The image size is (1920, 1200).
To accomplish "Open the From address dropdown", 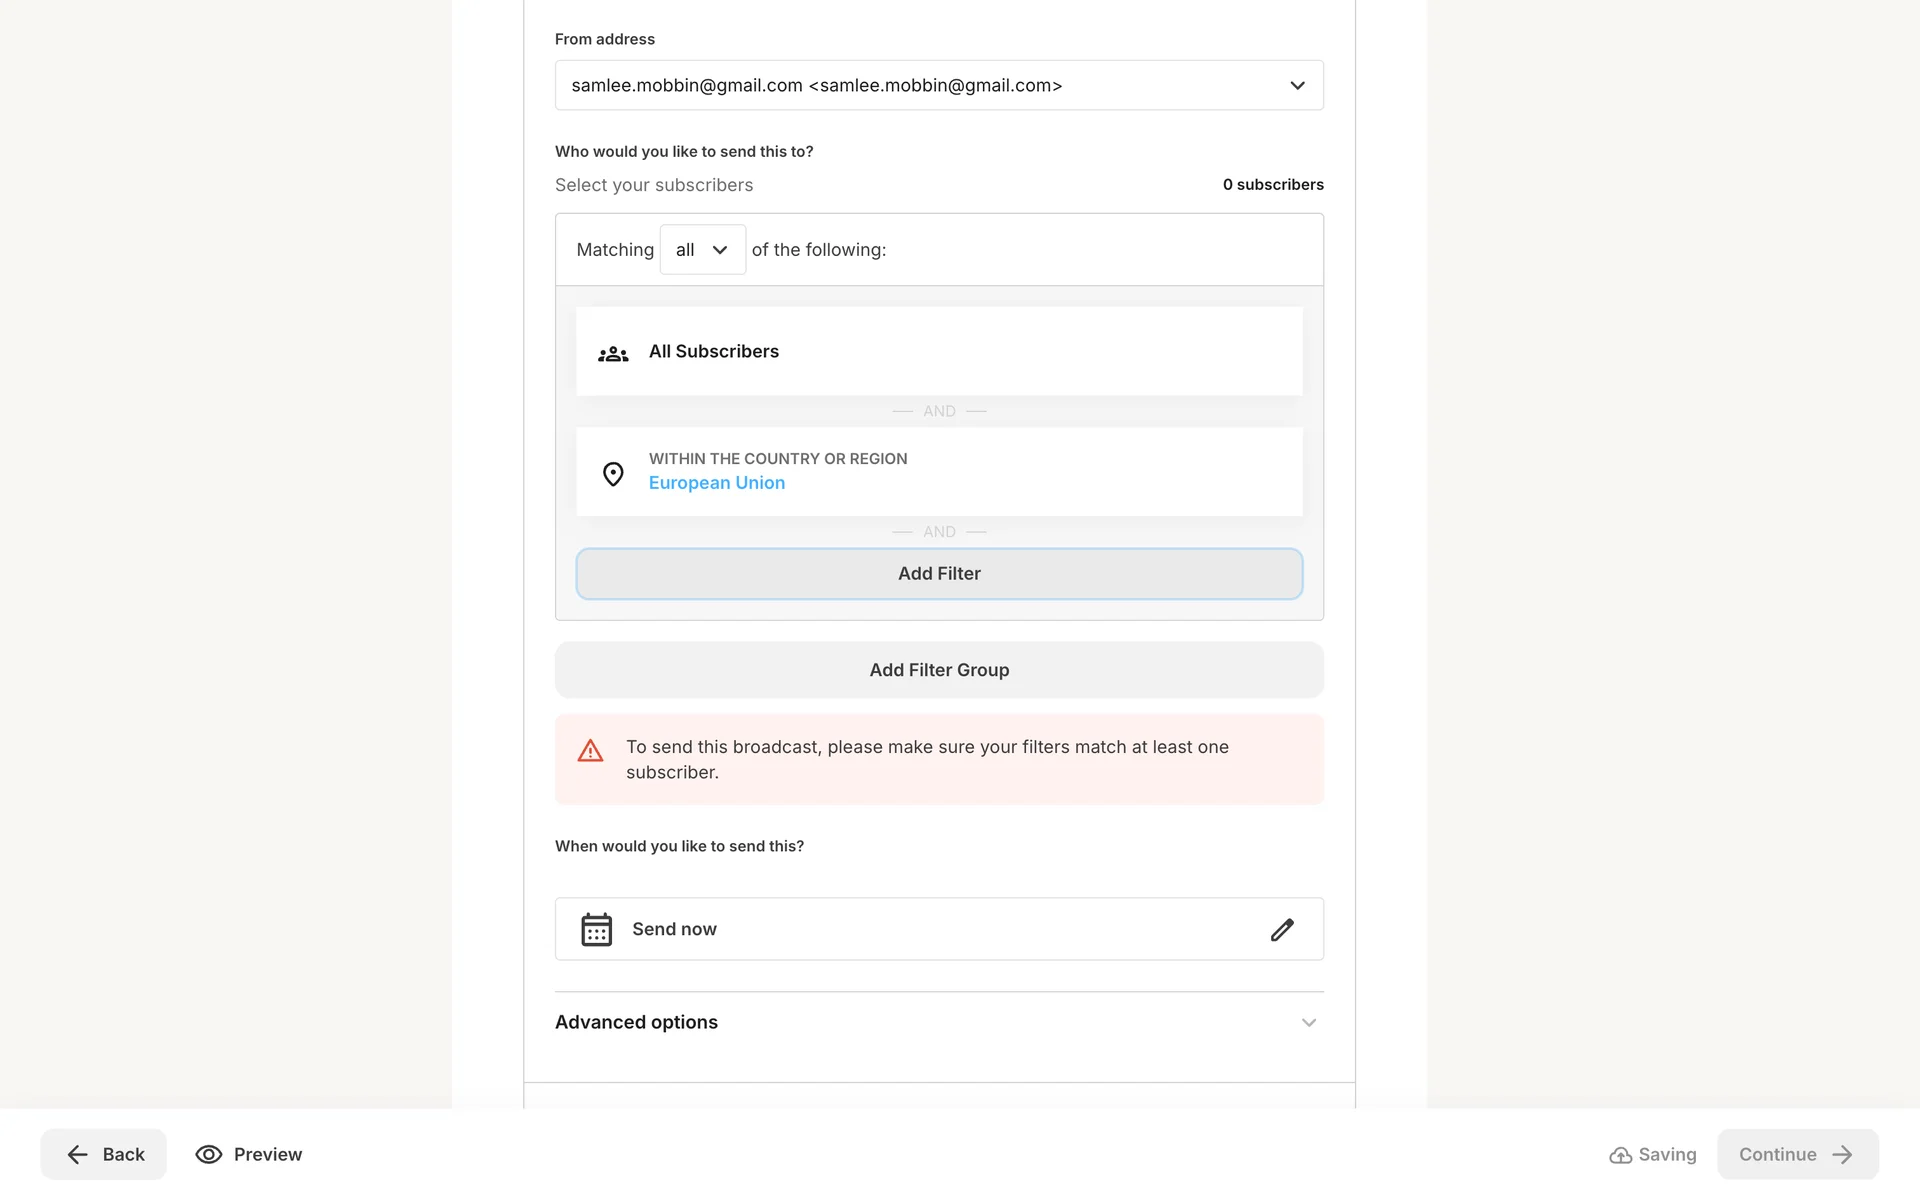I will (x=938, y=86).
